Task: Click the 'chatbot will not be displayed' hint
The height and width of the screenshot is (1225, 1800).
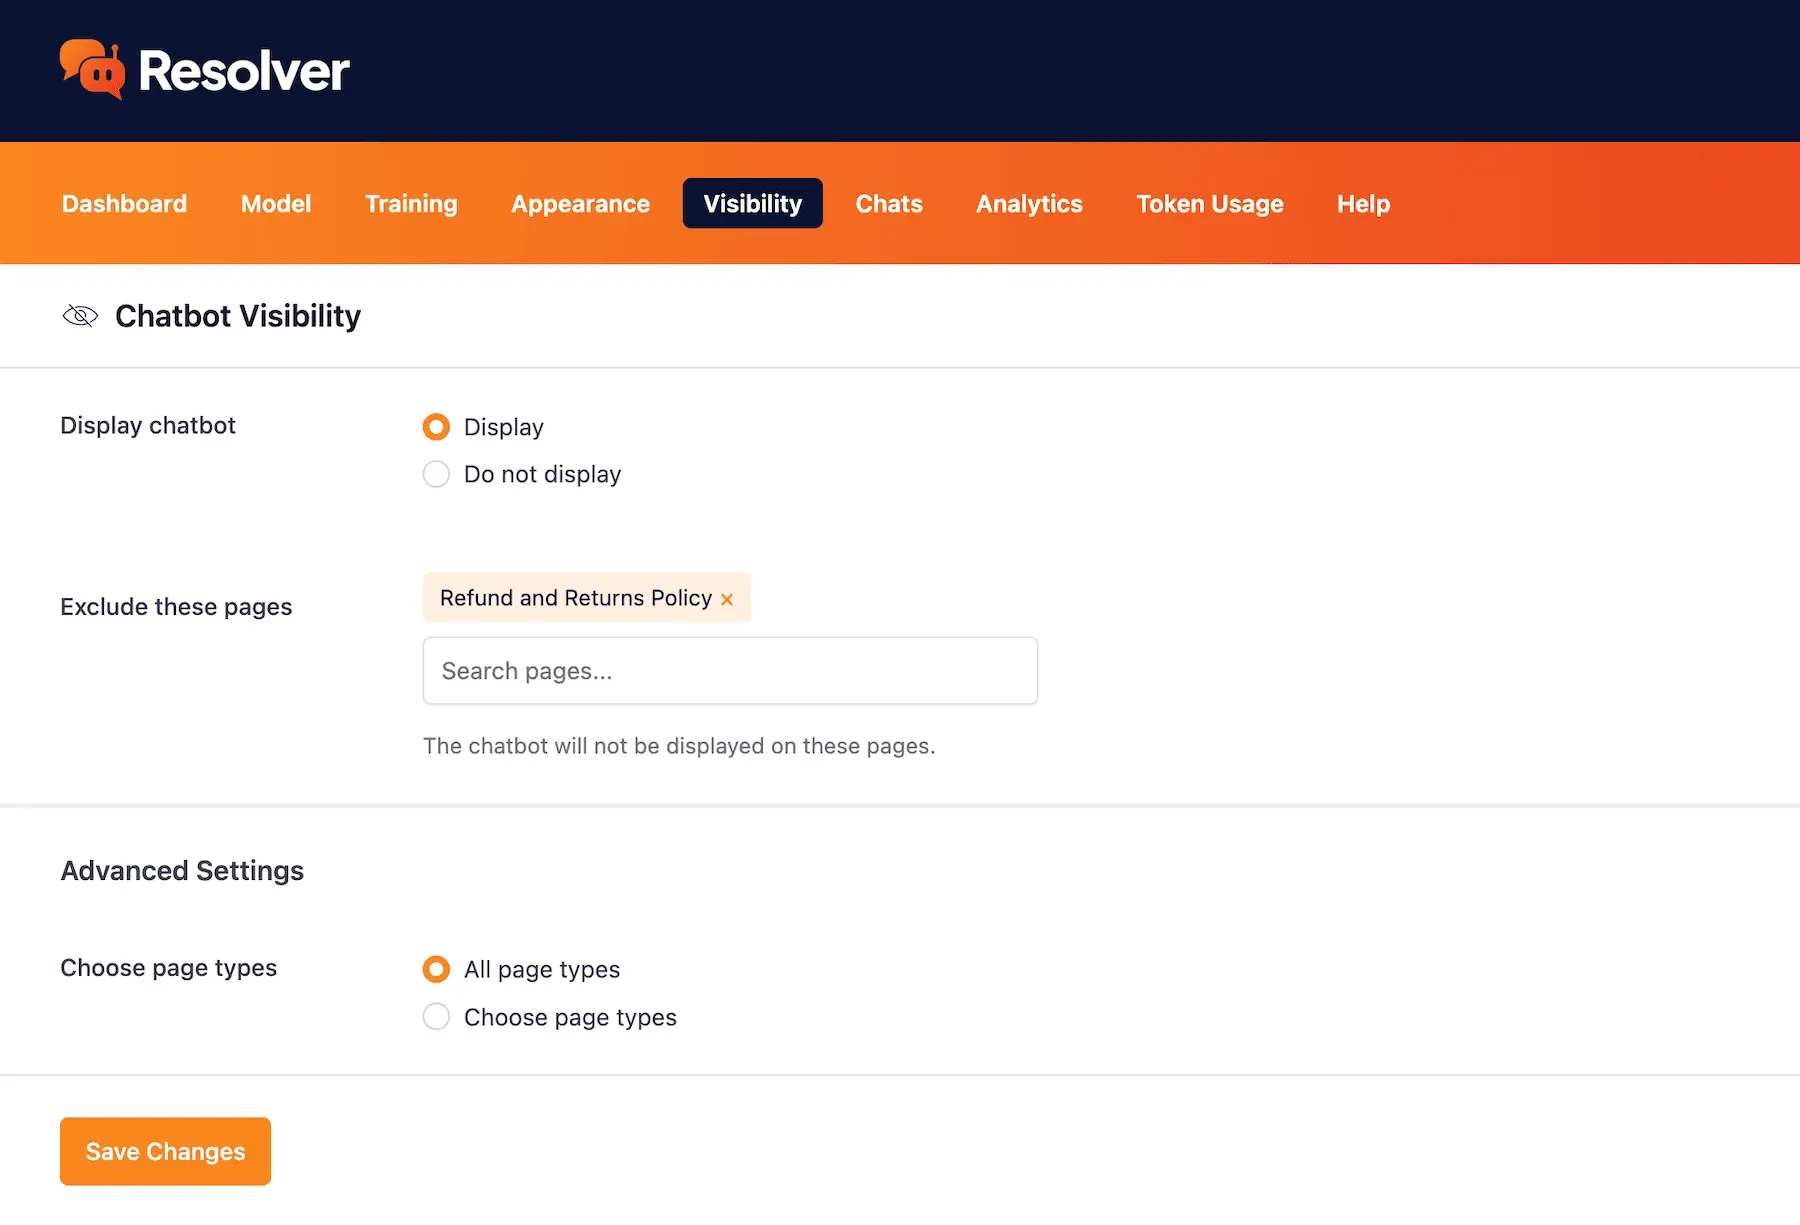Action: coord(679,746)
